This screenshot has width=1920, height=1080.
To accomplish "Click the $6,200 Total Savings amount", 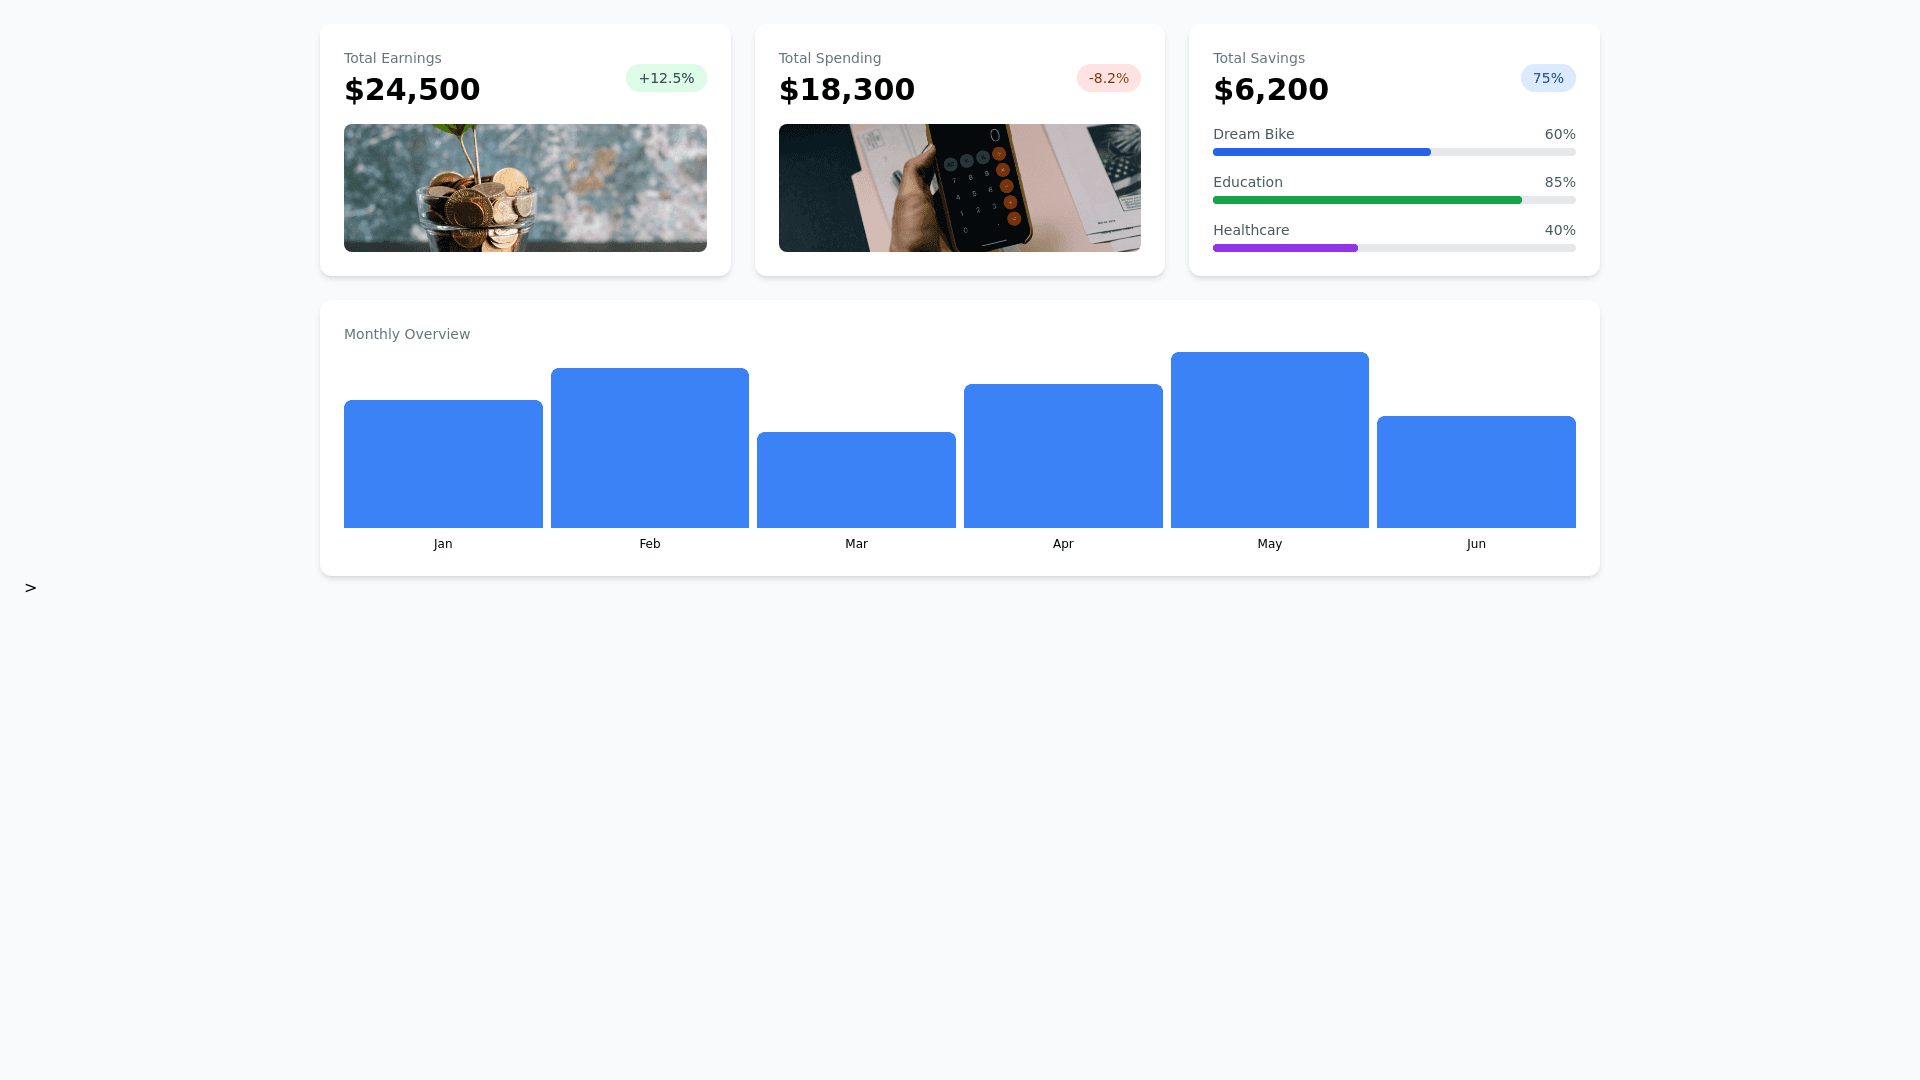I will pos(1270,90).
